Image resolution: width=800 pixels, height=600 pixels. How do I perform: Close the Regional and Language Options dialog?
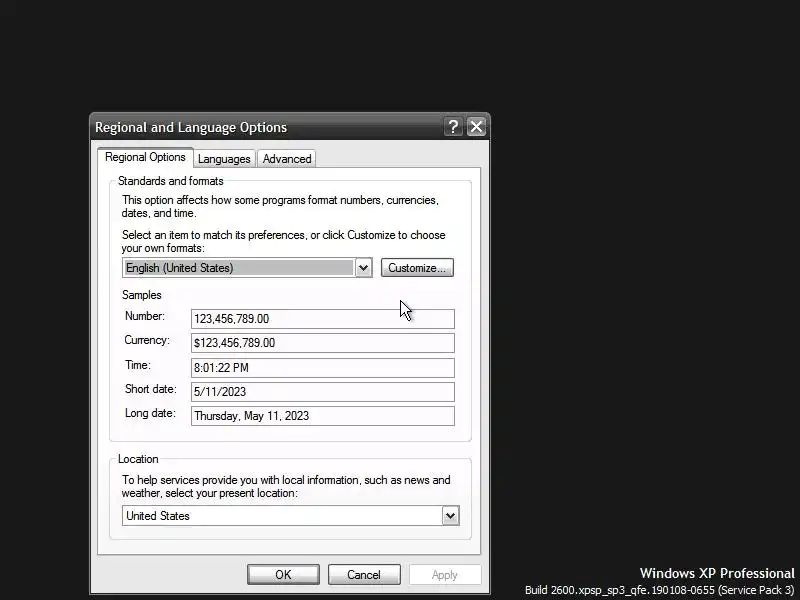tap(476, 127)
